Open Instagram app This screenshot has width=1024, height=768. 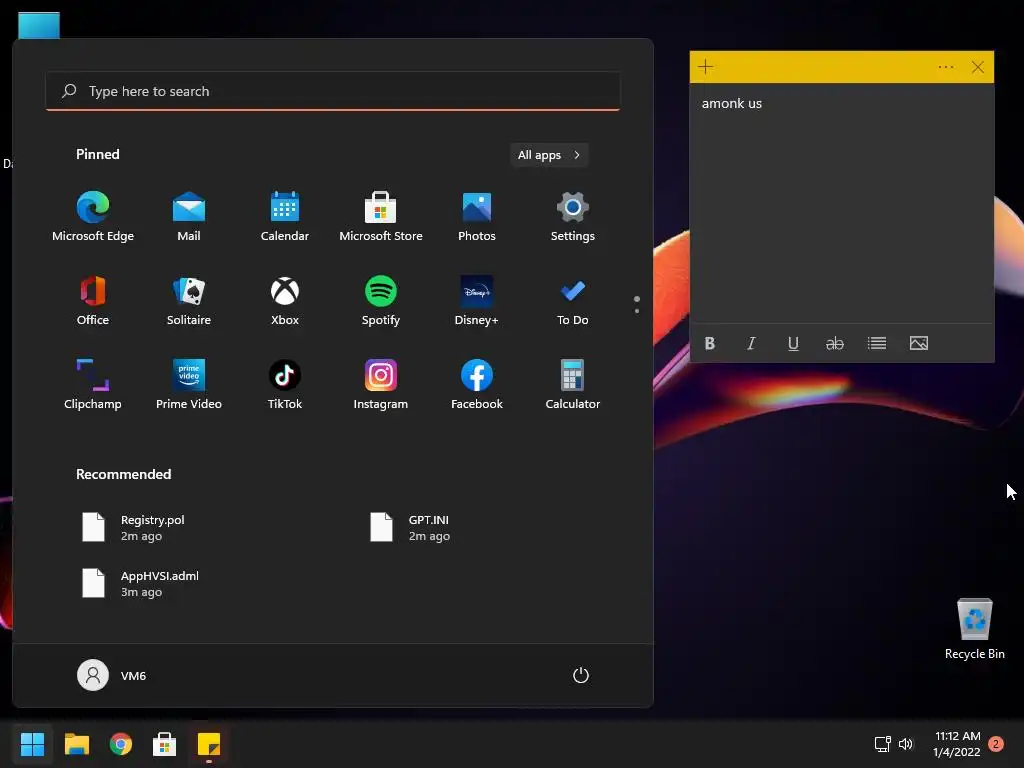[x=381, y=385]
